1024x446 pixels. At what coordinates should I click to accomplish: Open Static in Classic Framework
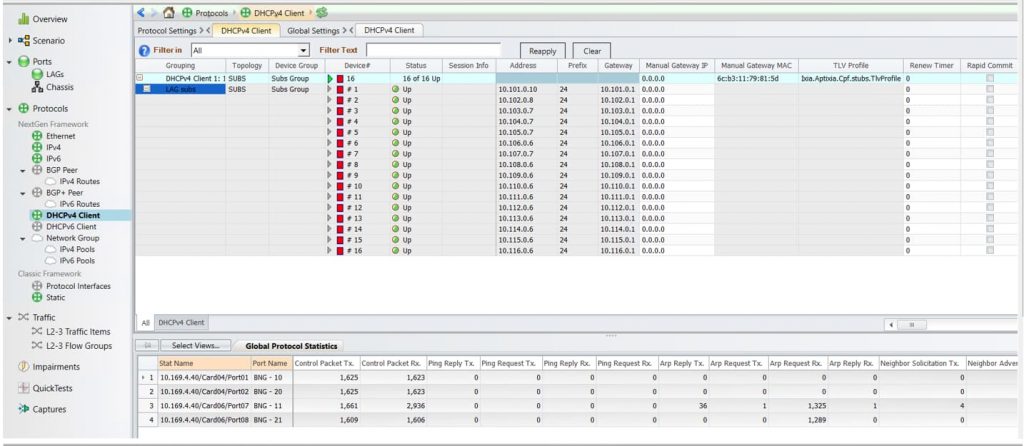pos(56,297)
